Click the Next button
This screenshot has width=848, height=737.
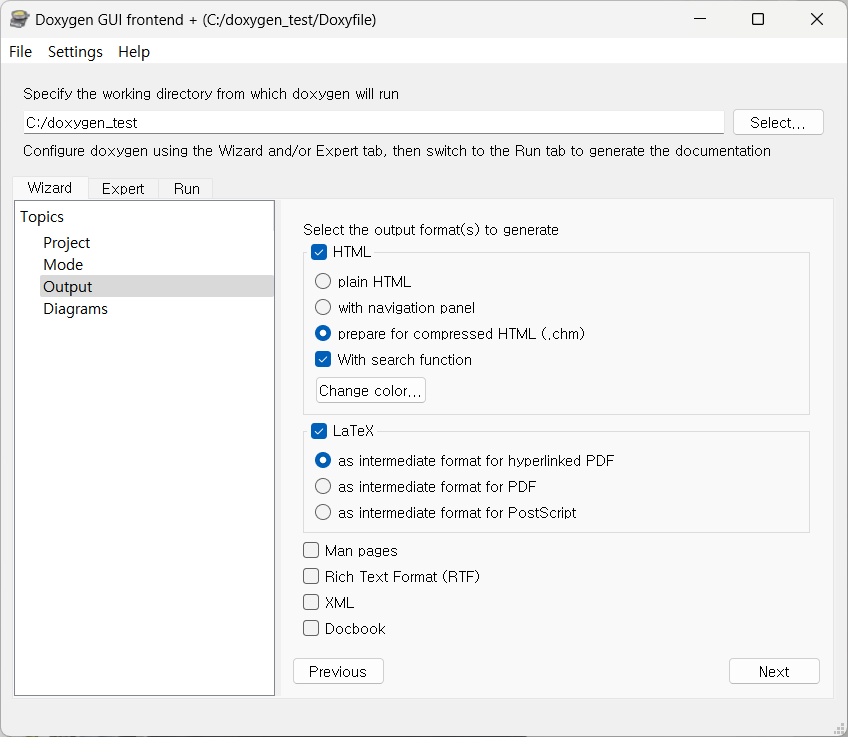tap(774, 671)
